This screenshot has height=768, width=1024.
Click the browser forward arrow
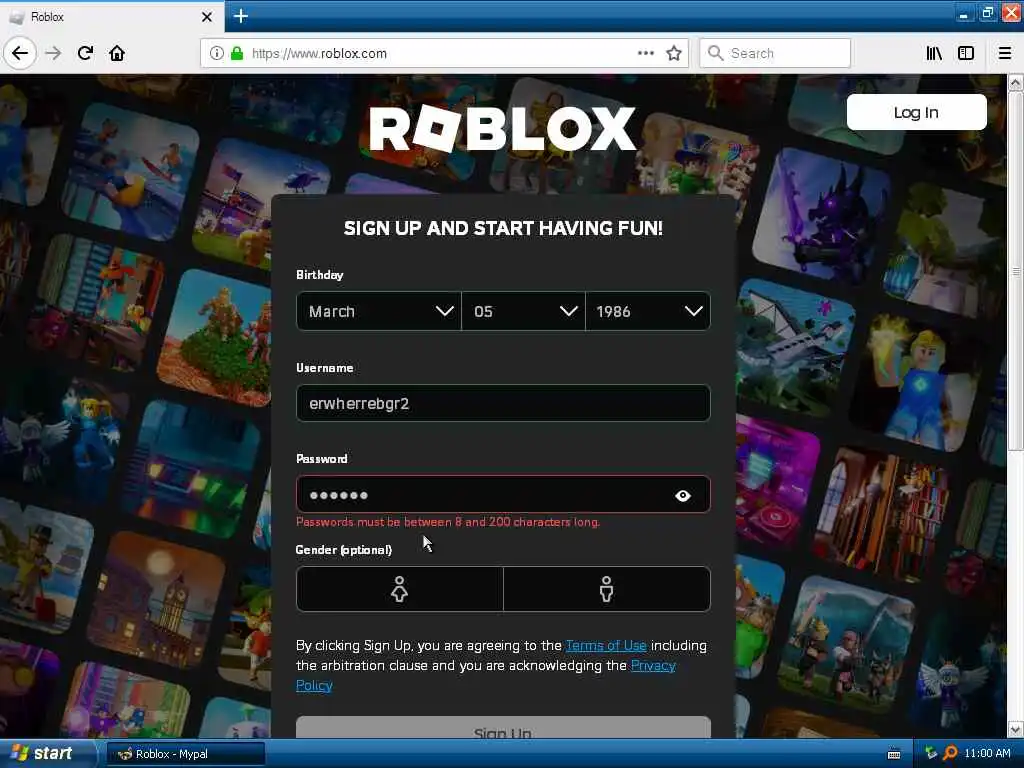[54, 53]
